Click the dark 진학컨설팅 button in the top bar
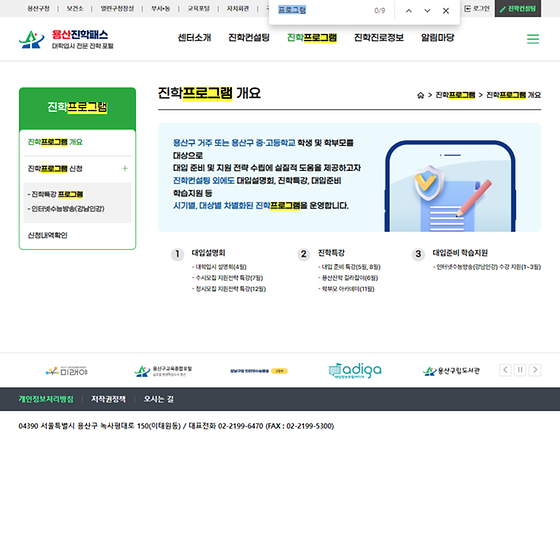Screen dimensions: 560x553 click(518, 9)
